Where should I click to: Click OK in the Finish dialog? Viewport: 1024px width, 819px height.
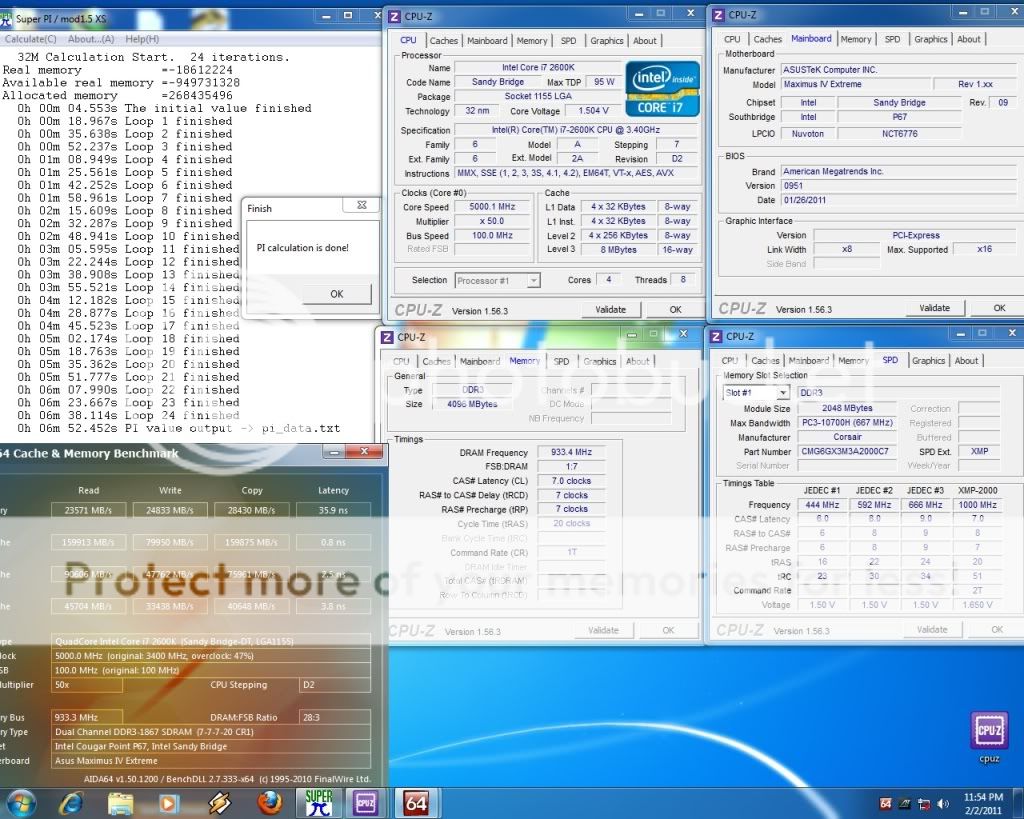[x=336, y=294]
